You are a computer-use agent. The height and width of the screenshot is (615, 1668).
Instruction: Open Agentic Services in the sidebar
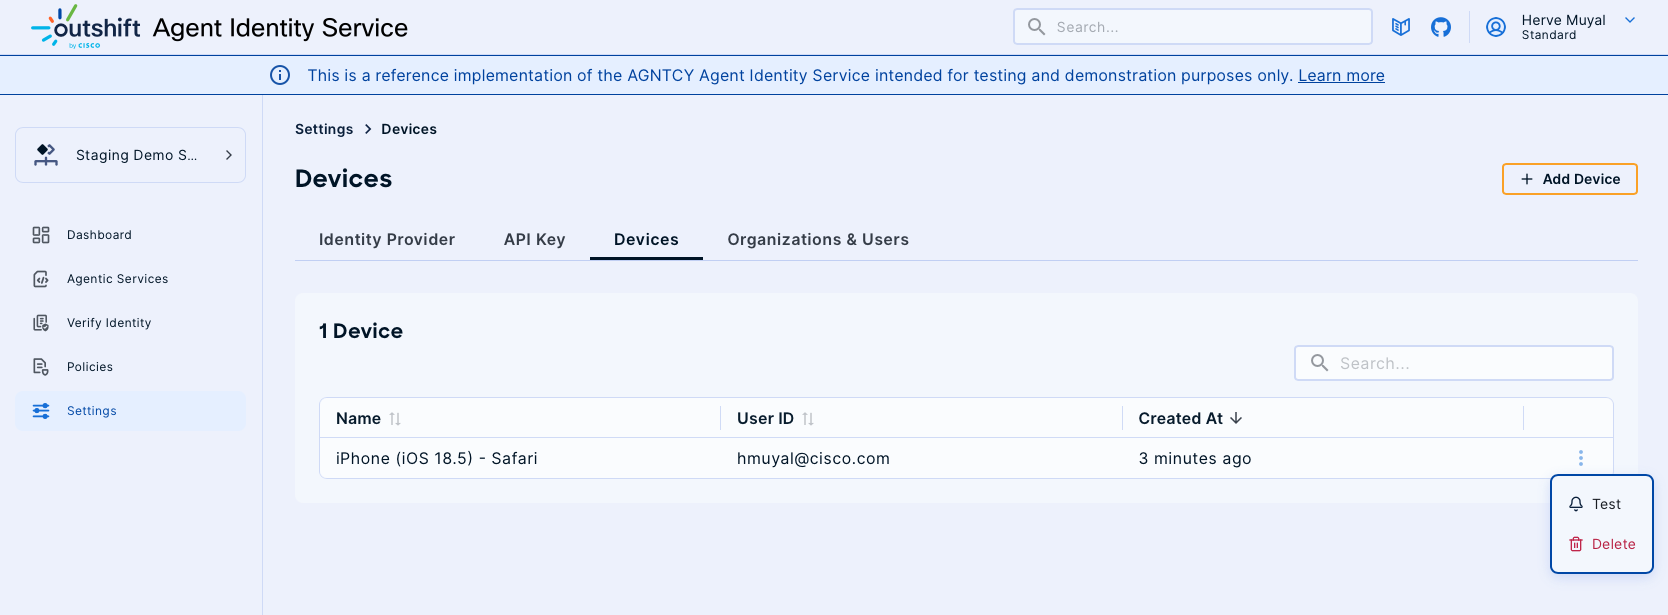[x=130, y=279]
